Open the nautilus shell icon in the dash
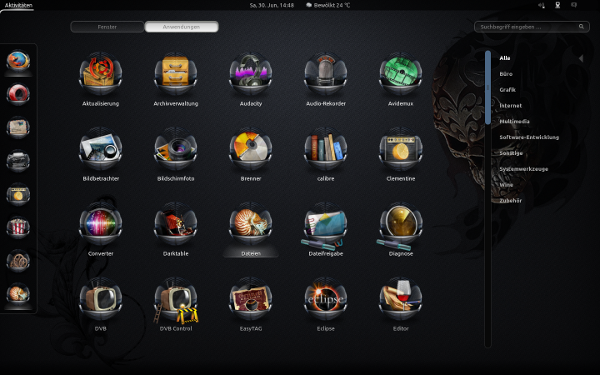 pos(18,293)
